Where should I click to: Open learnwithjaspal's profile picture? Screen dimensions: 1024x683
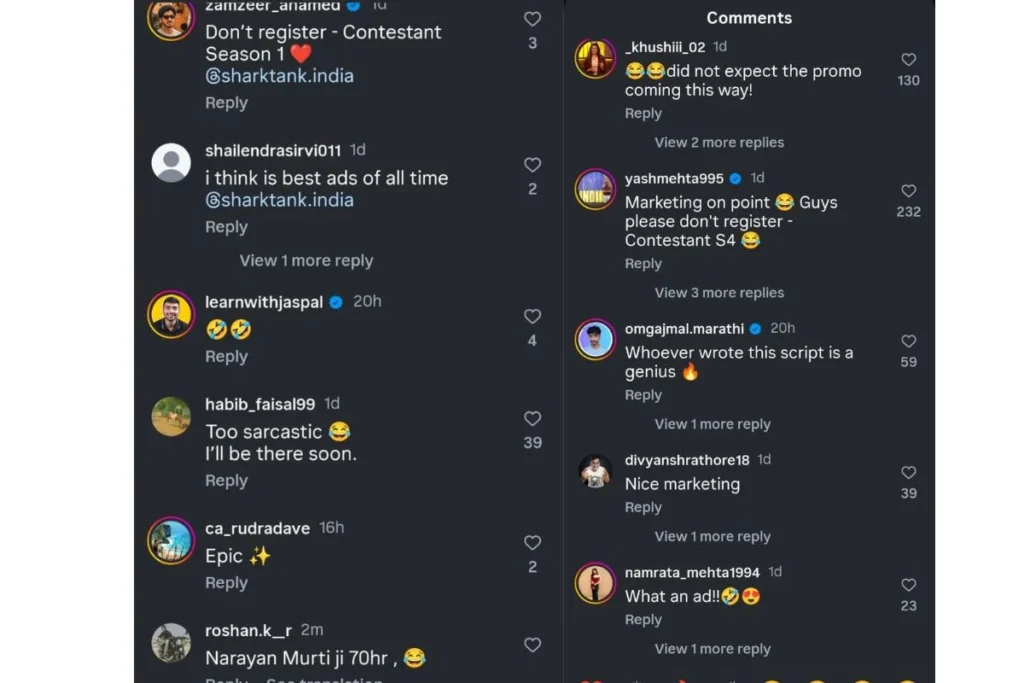click(171, 315)
